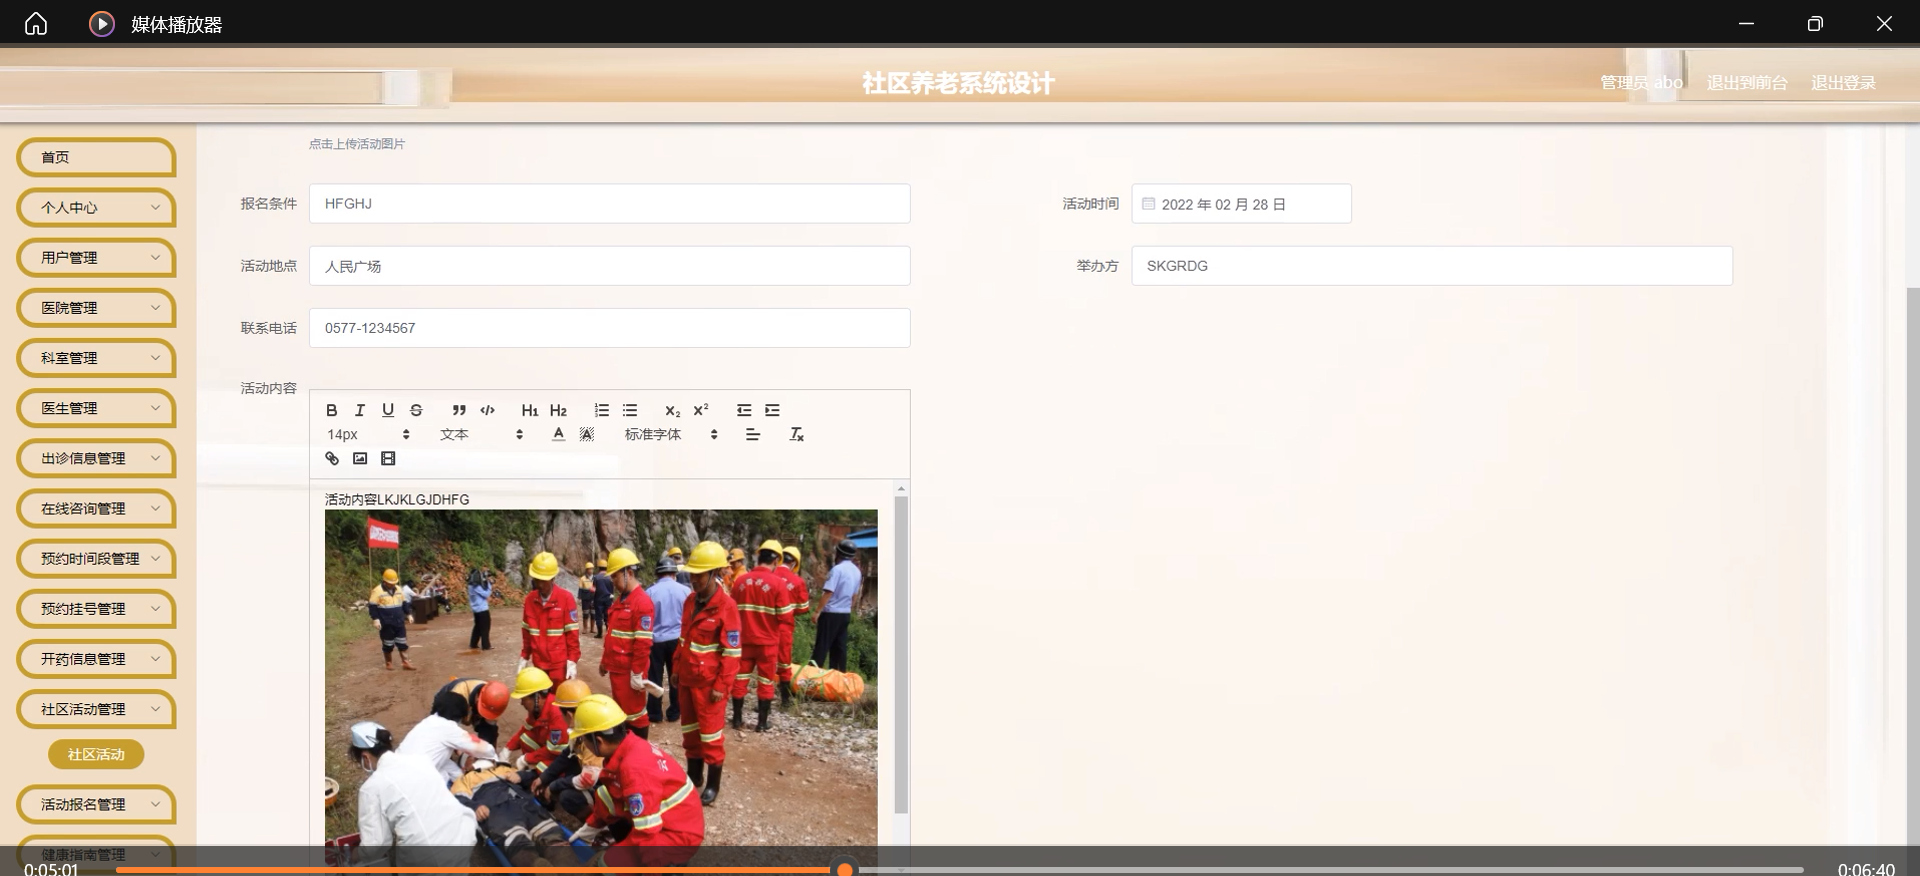Viewport: 1920px width, 876px height.
Task: Open the 活动时间 date field
Action: click(1241, 204)
